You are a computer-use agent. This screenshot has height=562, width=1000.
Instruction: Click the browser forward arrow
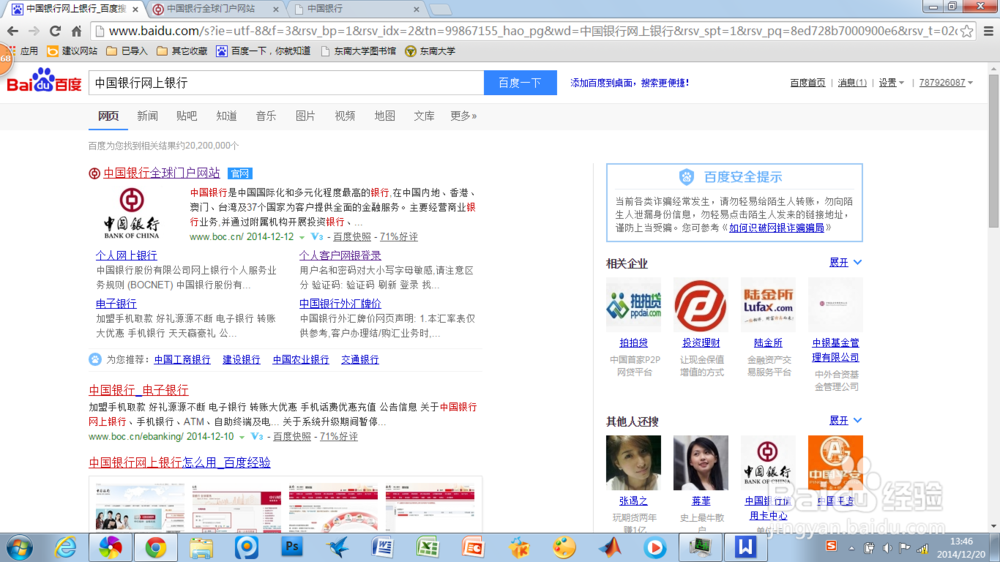point(34,31)
